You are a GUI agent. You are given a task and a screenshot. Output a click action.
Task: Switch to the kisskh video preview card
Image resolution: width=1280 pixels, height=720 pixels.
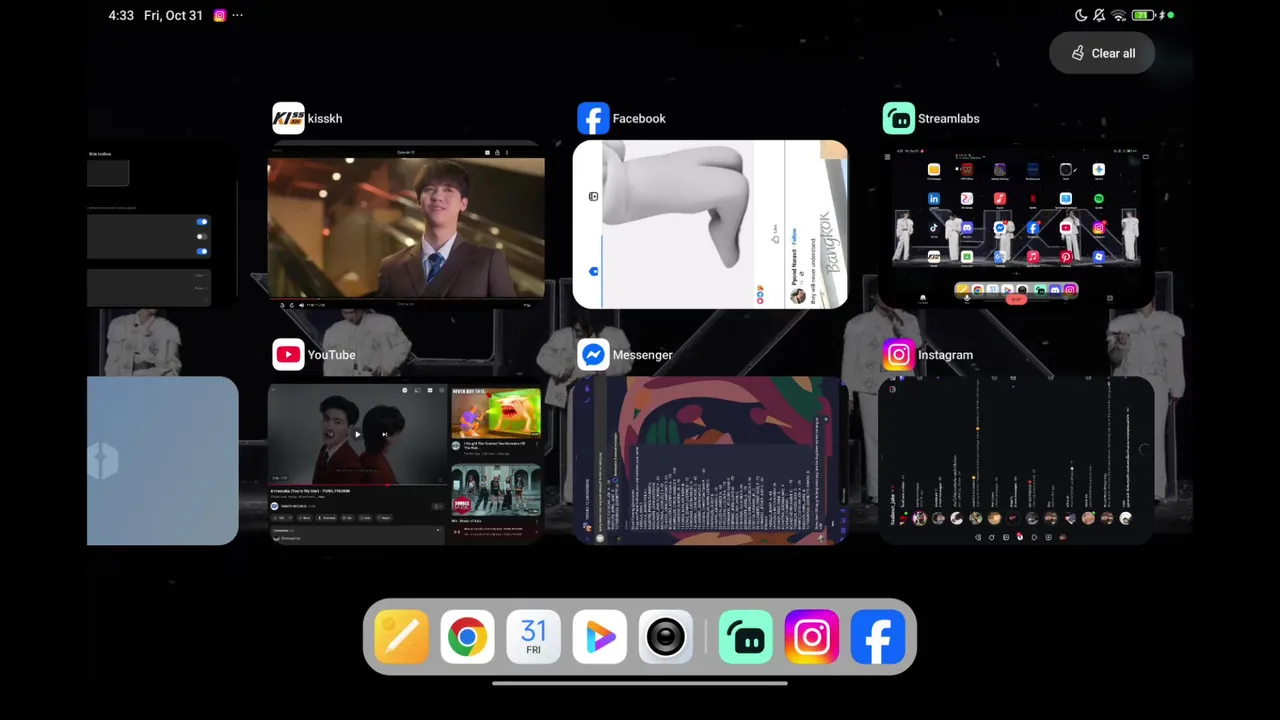click(x=406, y=224)
